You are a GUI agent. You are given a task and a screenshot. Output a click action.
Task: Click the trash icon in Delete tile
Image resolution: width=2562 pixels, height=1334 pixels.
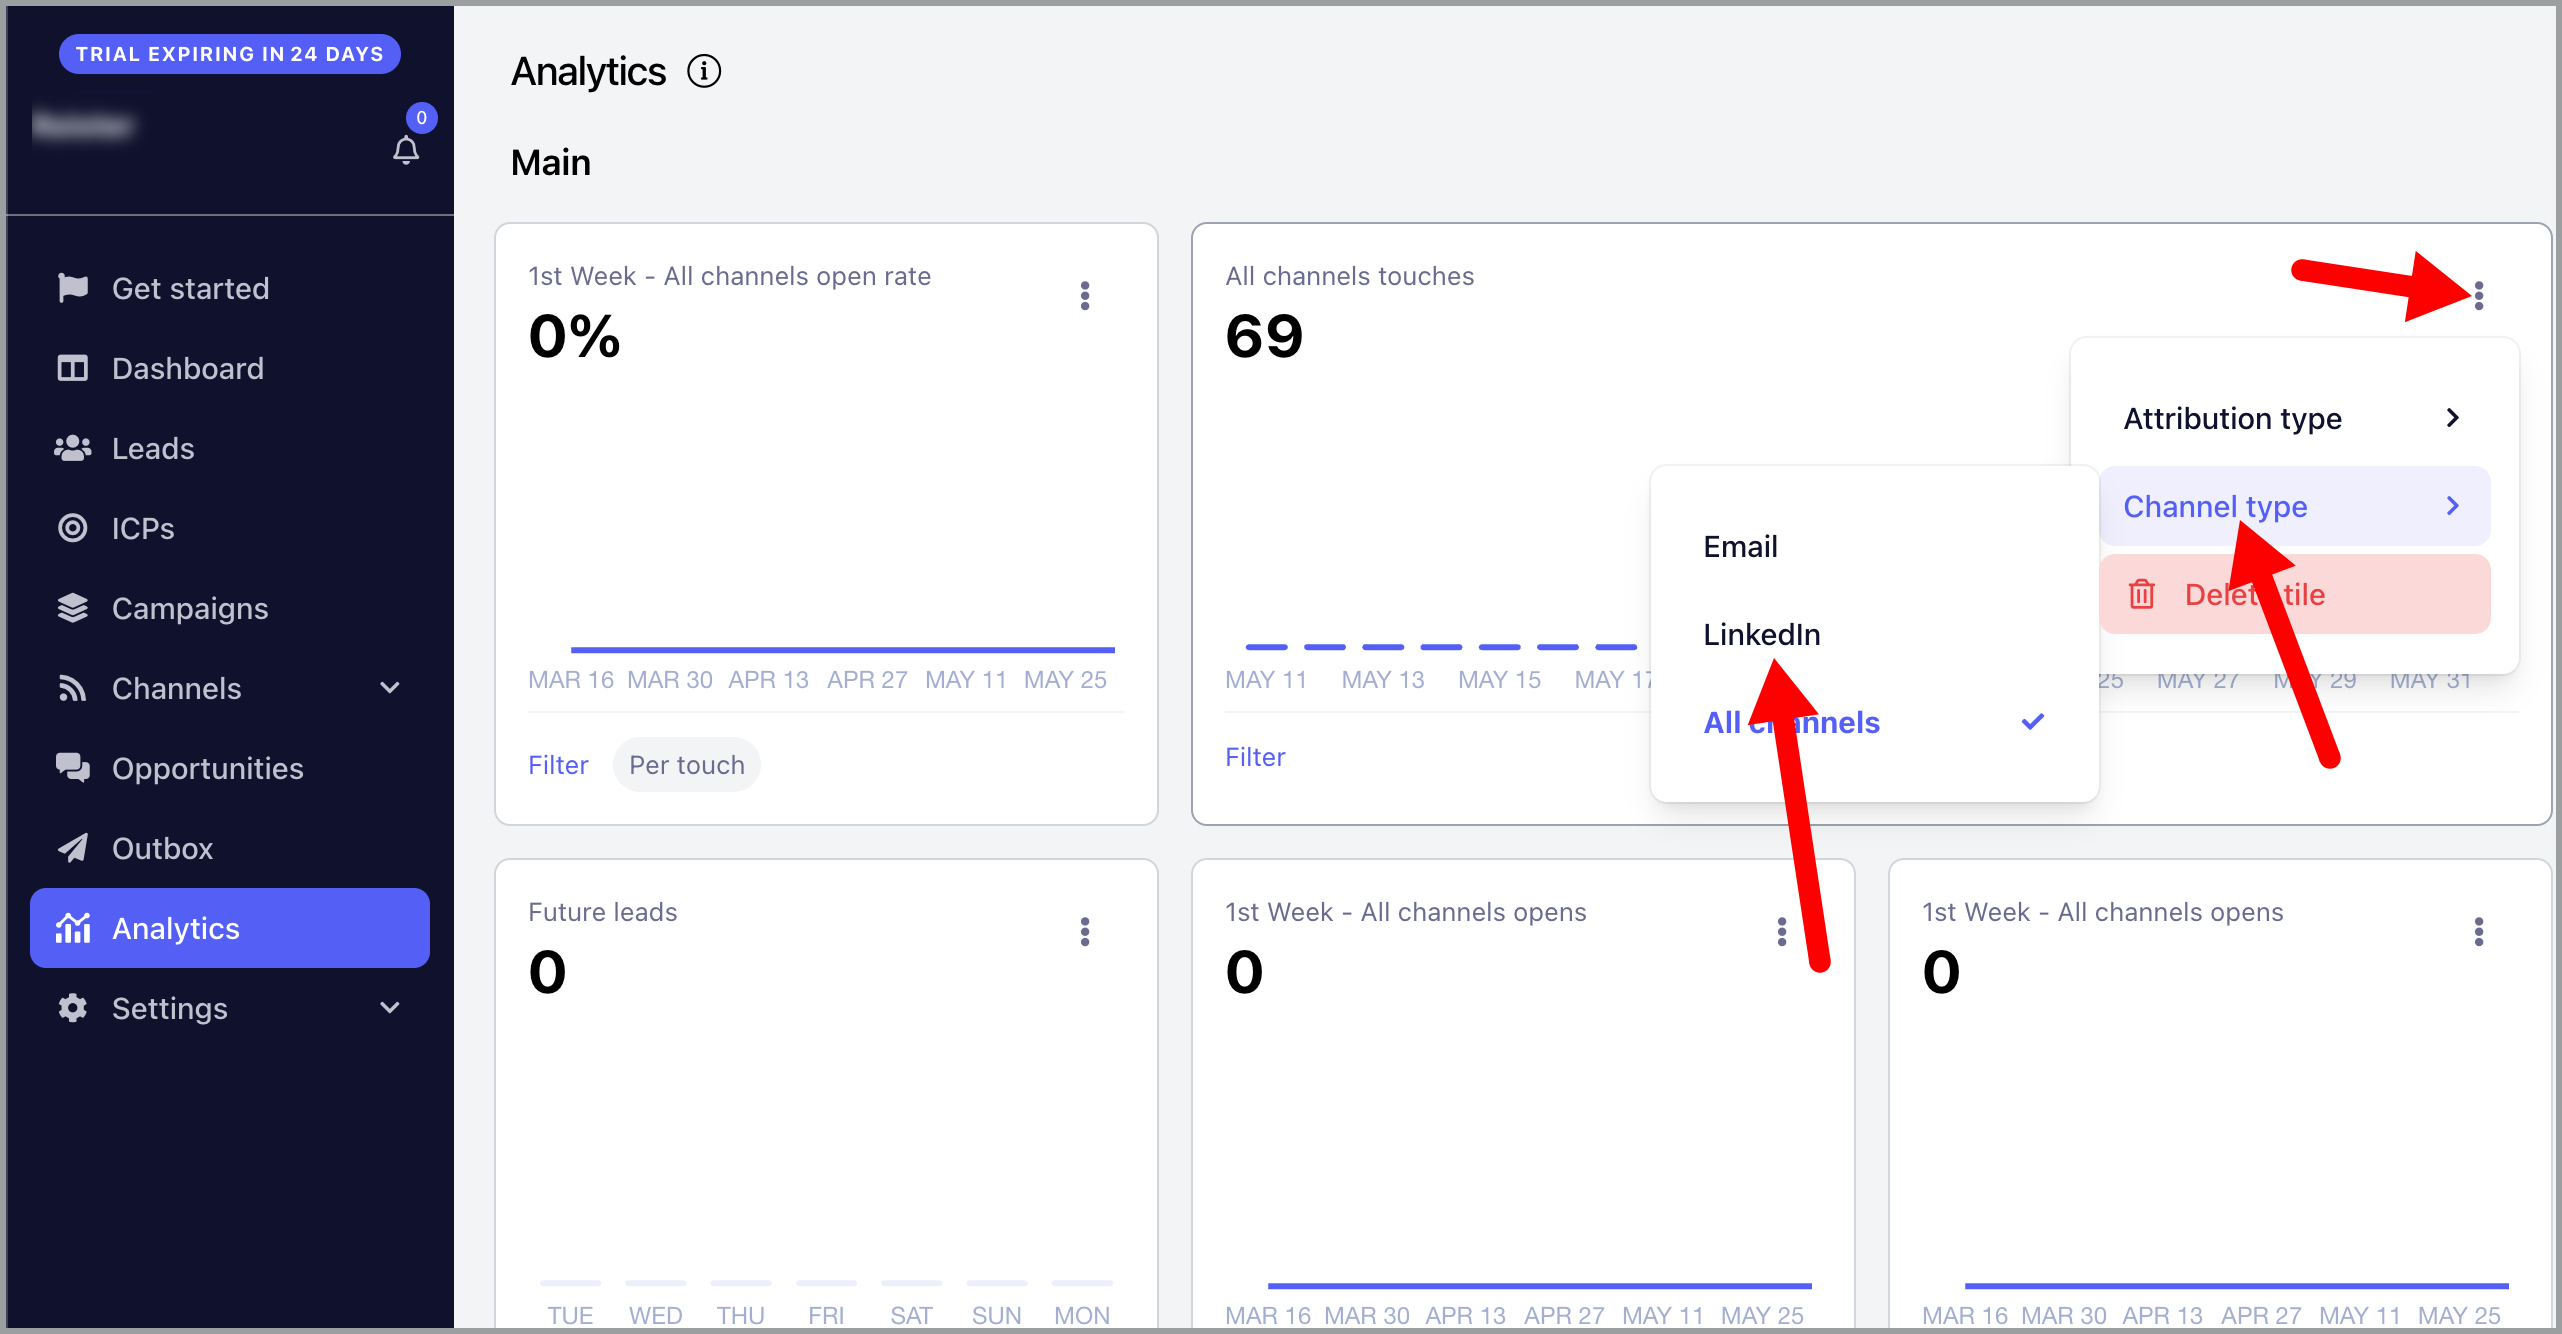tap(2142, 594)
